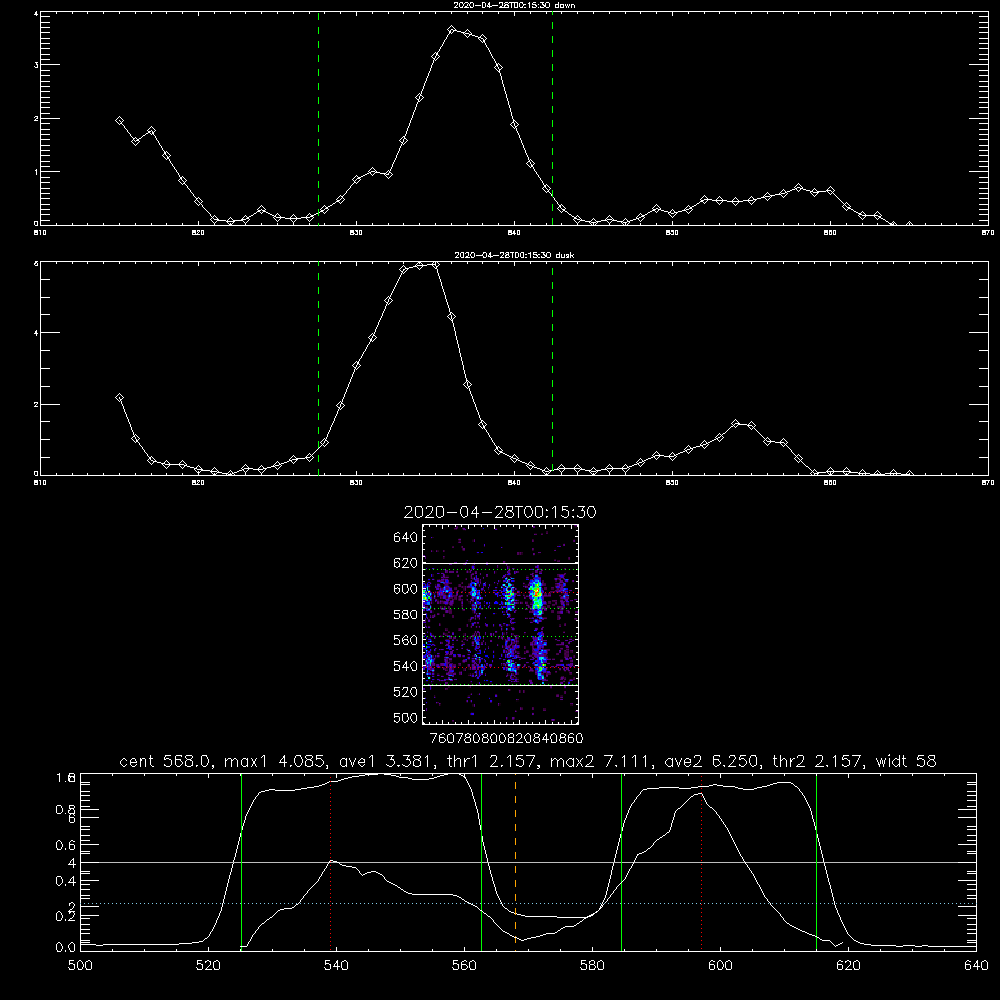Click the red dotted peak line near 597
This screenshot has height=1000, width=1000.
[x=702, y=861]
